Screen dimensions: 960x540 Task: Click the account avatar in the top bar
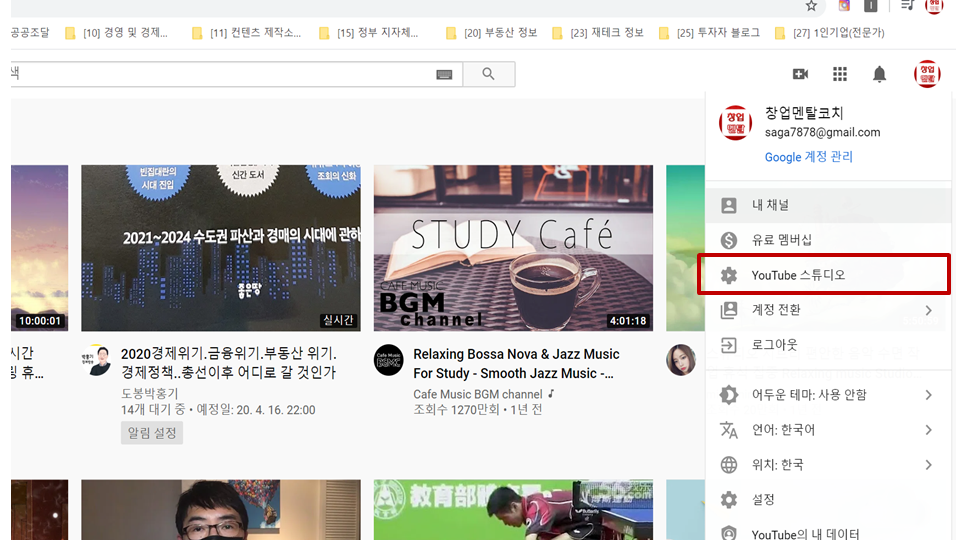pos(927,74)
